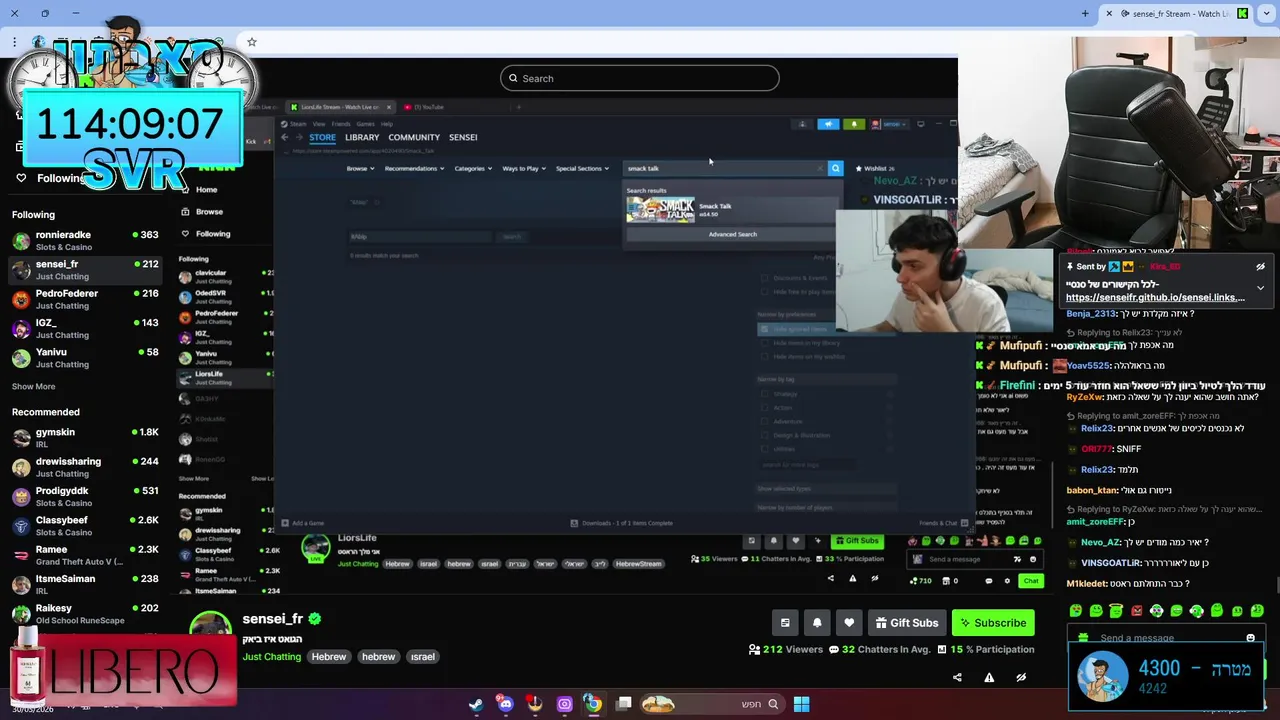Open Classybeef recommended channel

point(85,526)
